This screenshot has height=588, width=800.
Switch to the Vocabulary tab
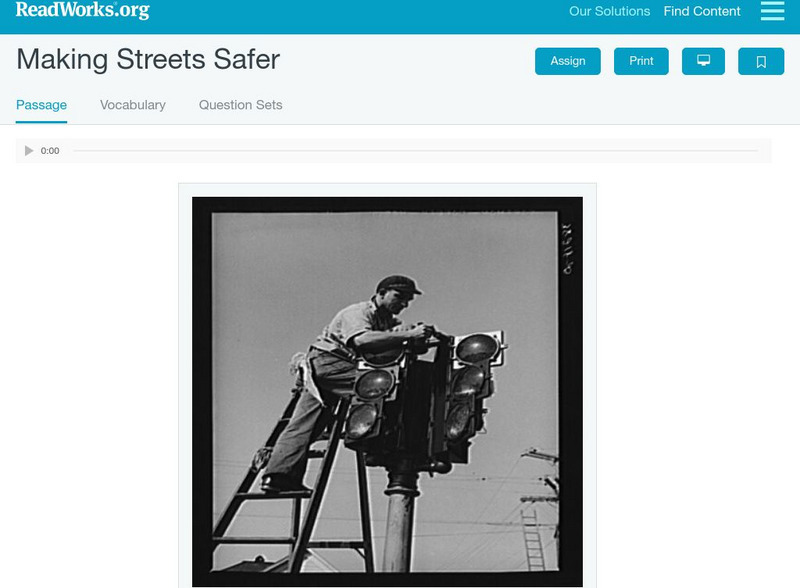133,105
